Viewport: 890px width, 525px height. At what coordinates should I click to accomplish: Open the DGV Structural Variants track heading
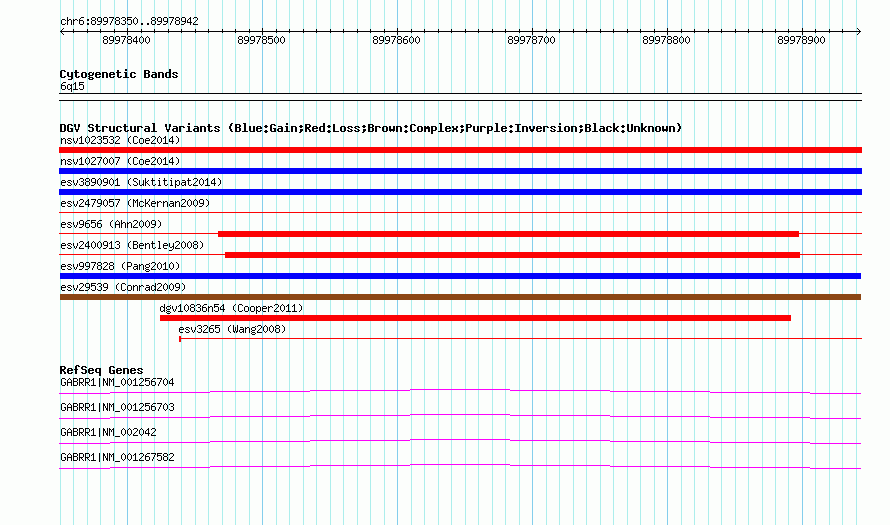click(371, 128)
